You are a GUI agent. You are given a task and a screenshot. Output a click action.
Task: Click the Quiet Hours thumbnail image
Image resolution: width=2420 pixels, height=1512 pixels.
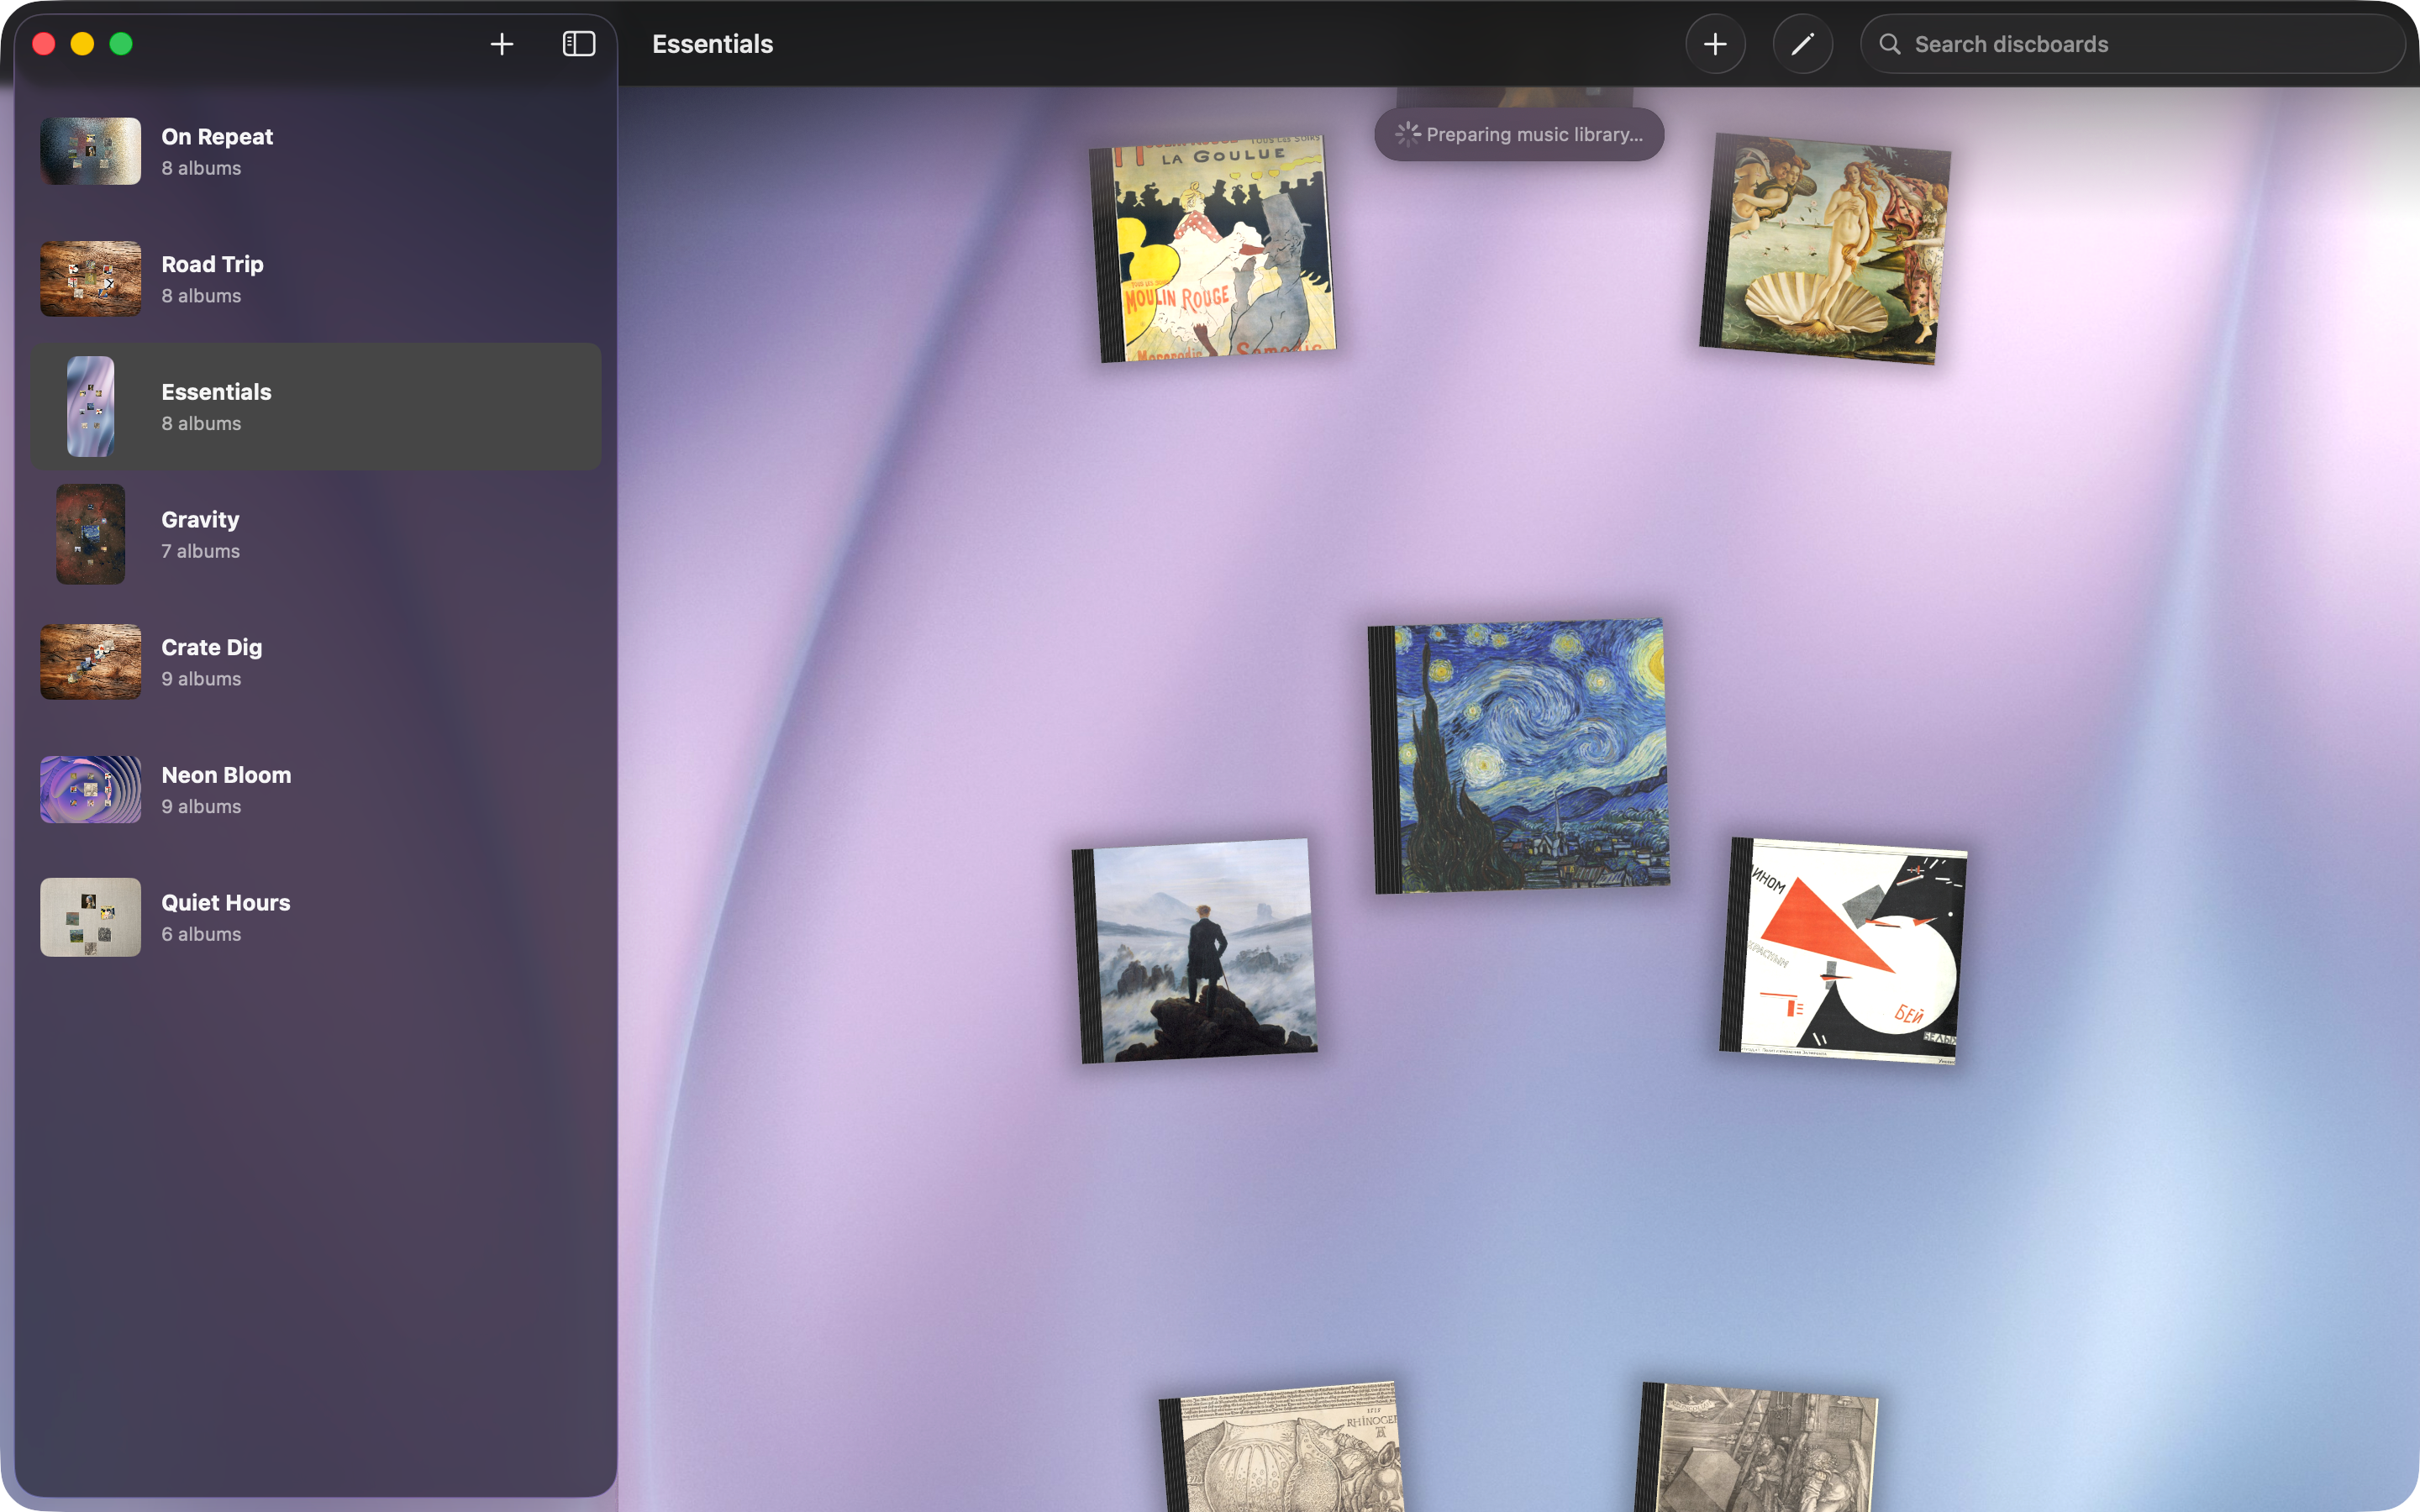90,917
